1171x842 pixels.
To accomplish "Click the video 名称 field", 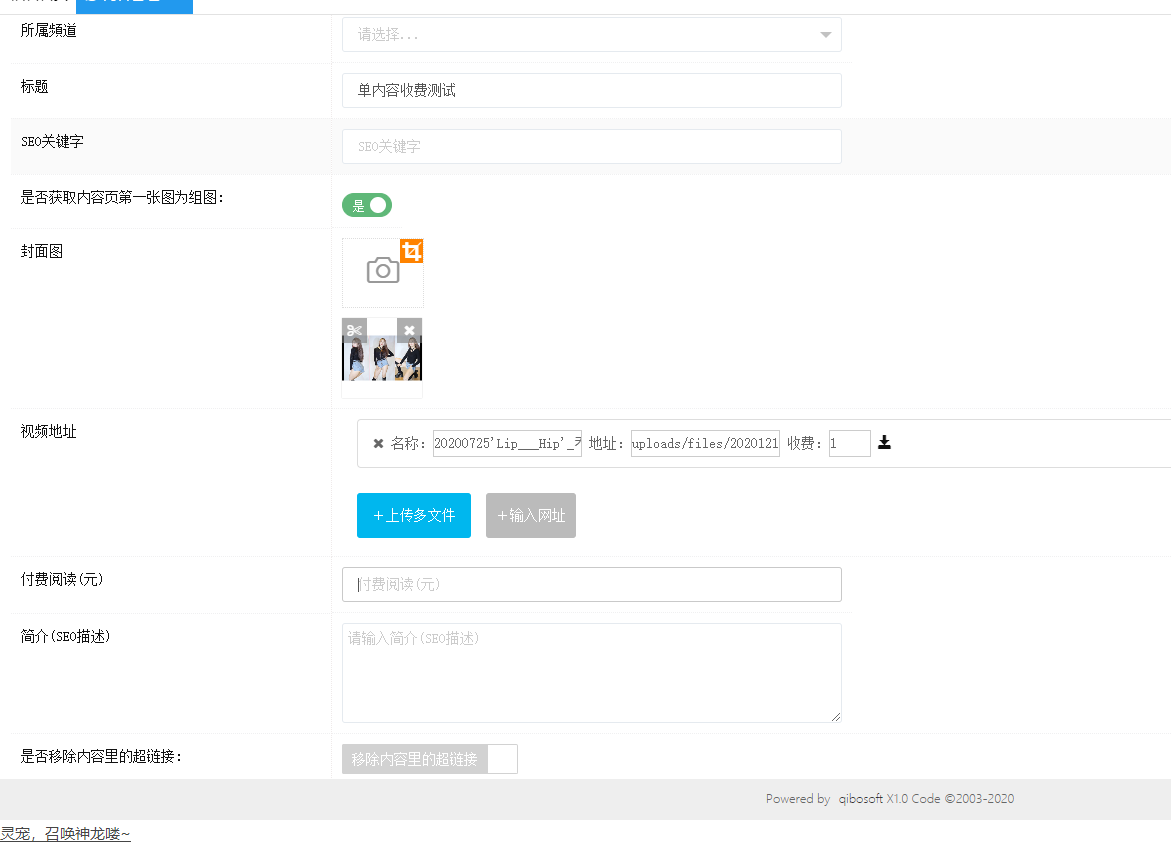I will 507,443.
